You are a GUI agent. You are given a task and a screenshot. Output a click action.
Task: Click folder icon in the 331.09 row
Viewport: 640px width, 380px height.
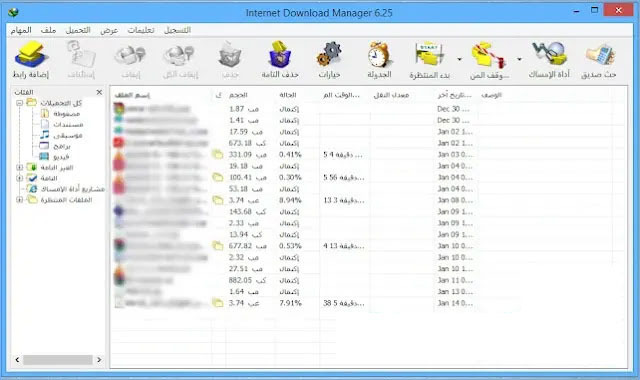click(x=218, y=154)
